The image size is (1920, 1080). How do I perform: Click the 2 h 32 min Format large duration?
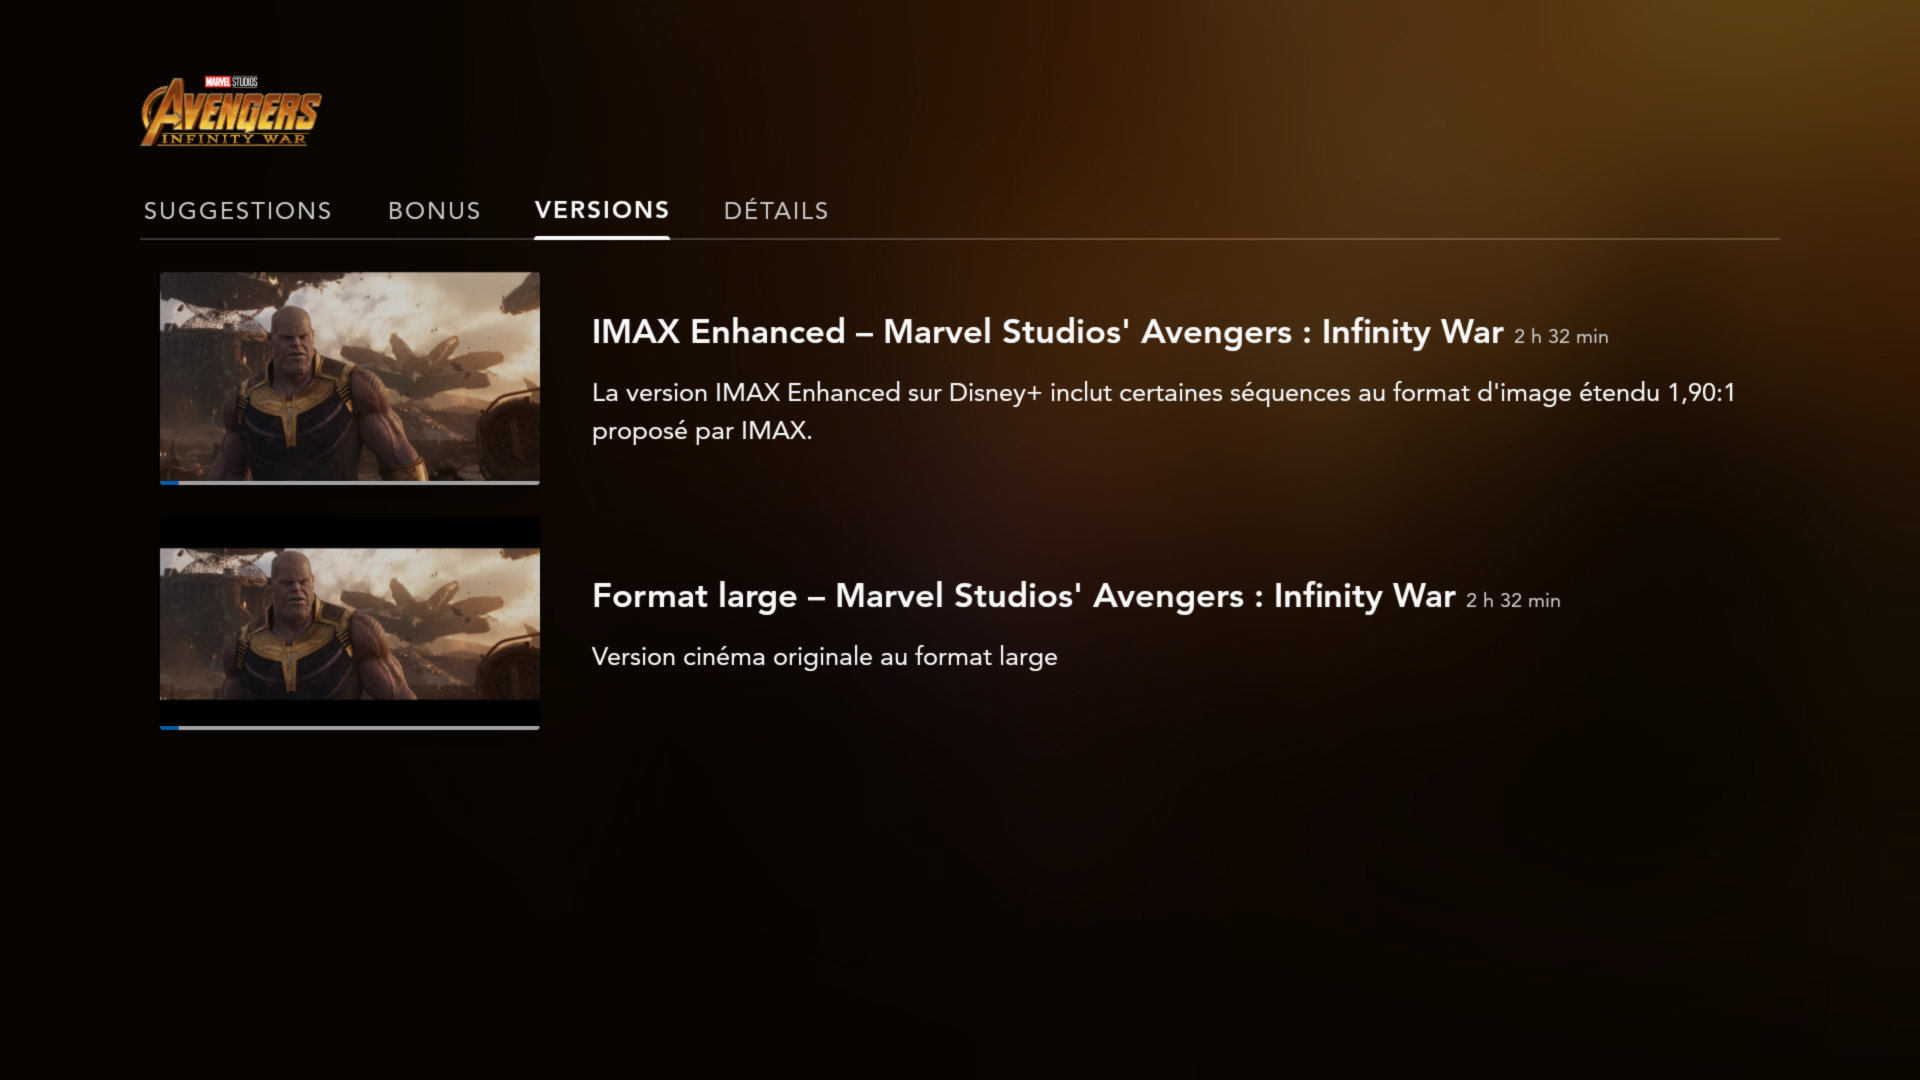[1513, 601]
